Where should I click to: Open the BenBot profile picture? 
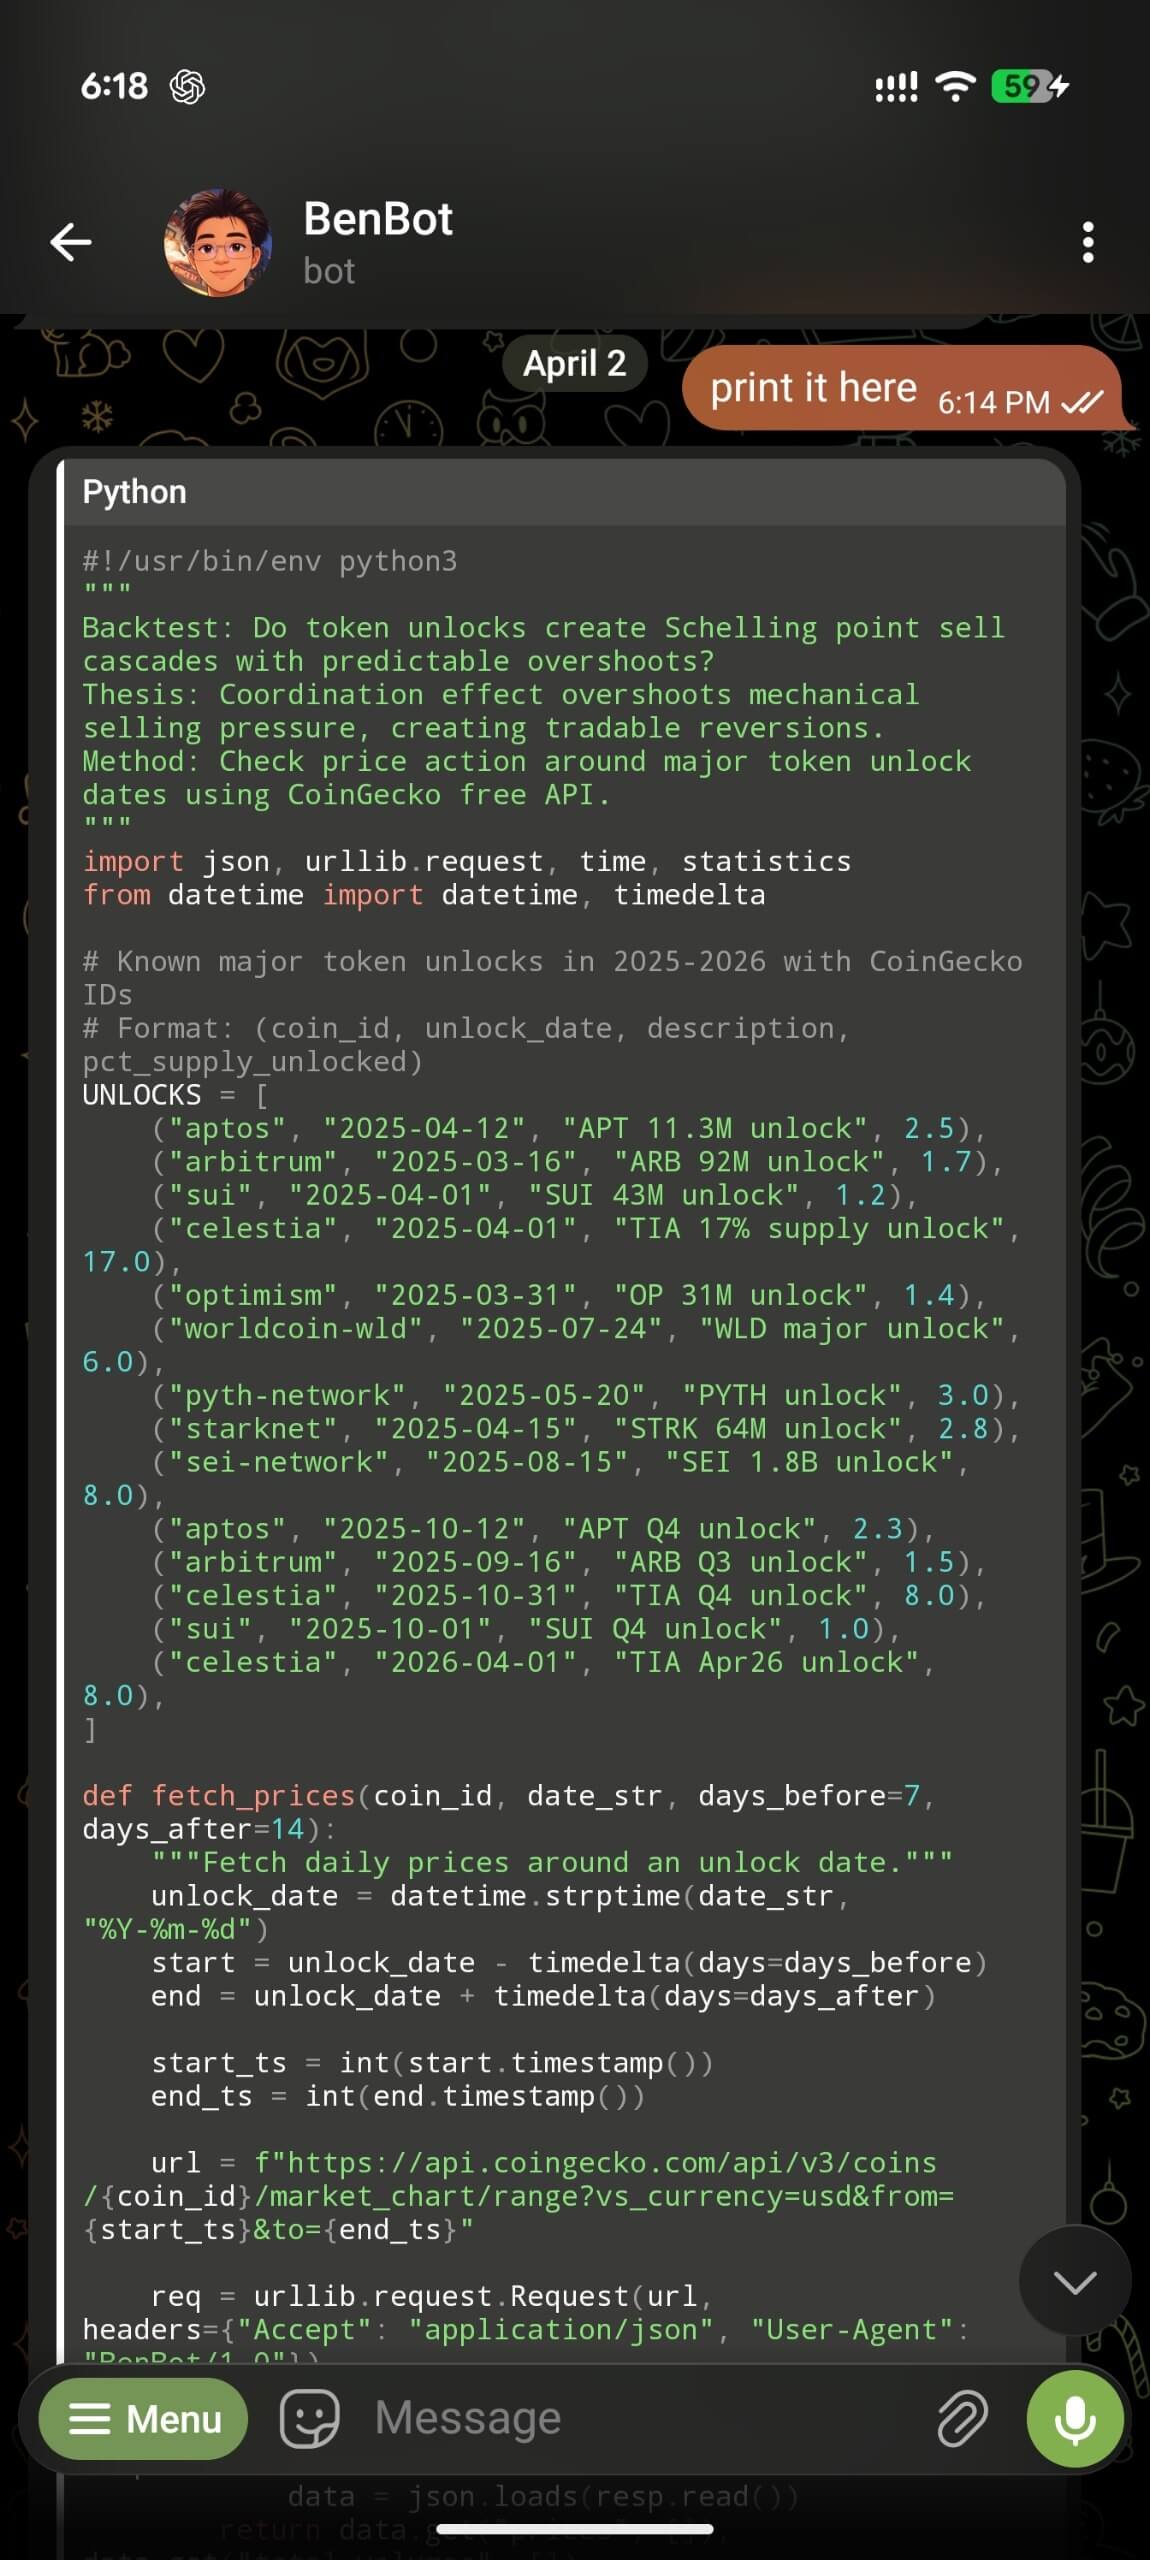[x=218, y=243]
